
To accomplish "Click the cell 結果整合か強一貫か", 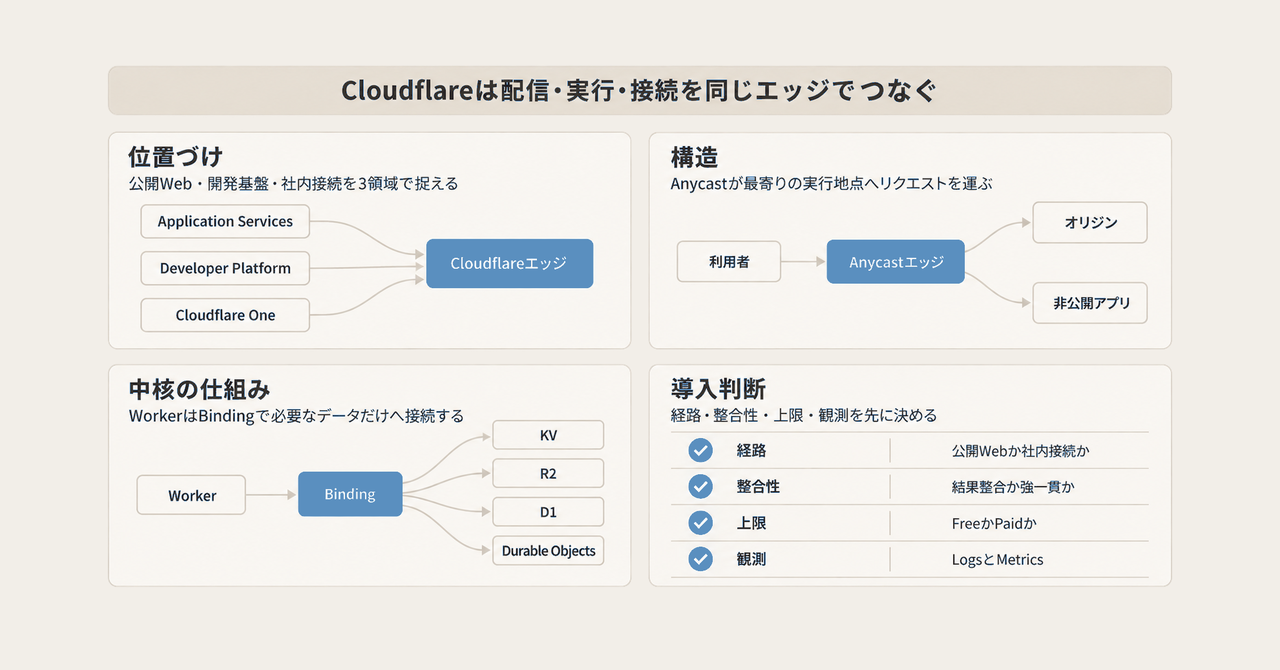I will coord(1013,487).
